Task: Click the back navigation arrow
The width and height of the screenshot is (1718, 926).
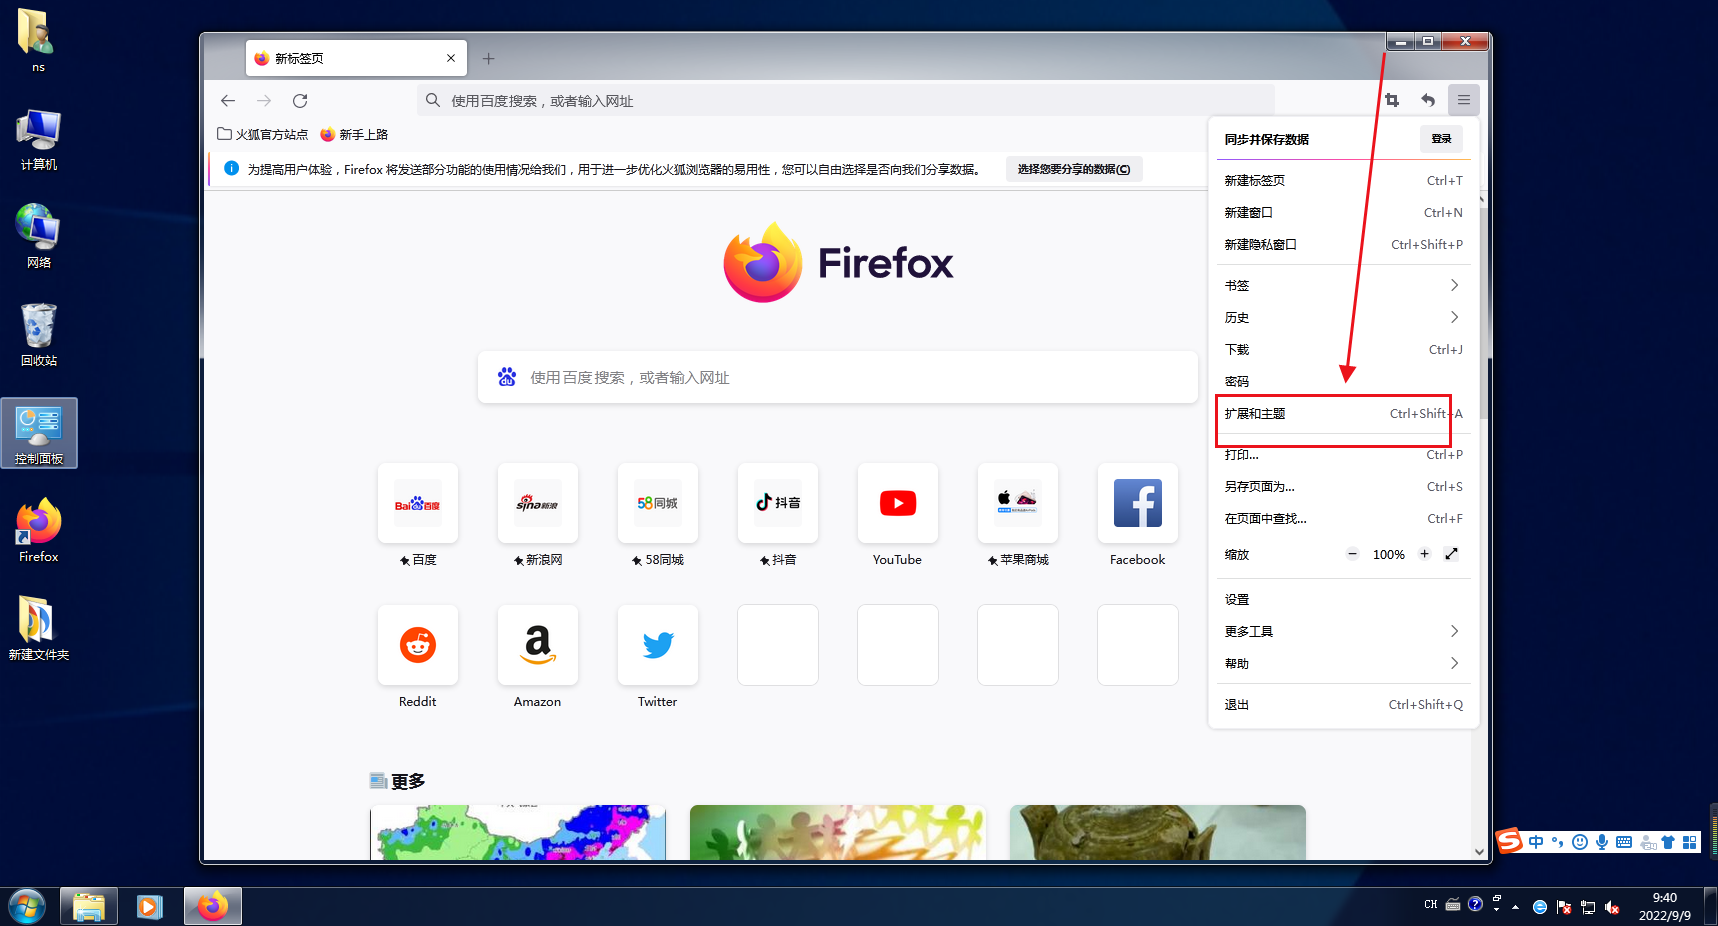Action: click(228, 101)
